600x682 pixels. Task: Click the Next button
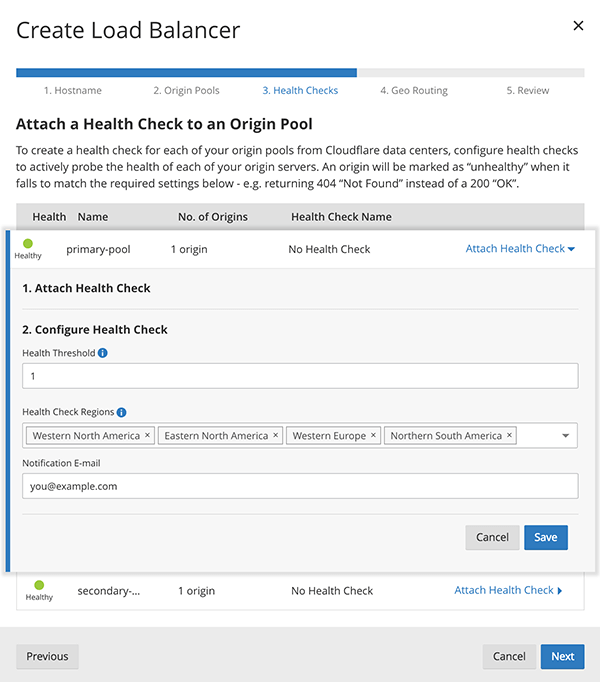(563, 657)
